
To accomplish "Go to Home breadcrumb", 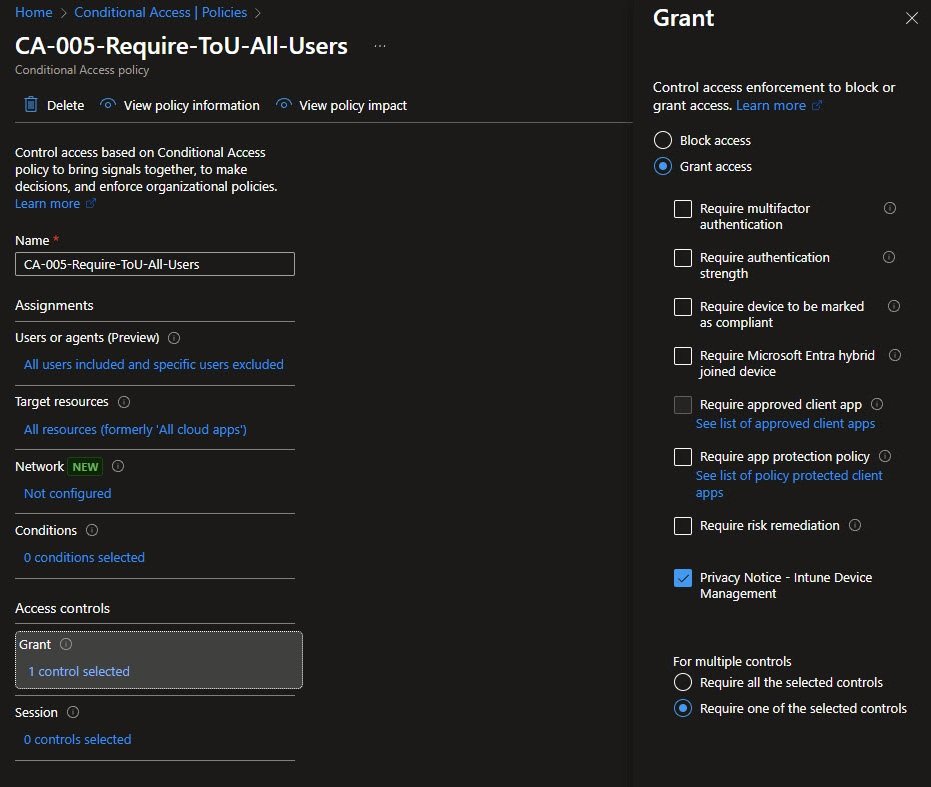I will [33, 13].
